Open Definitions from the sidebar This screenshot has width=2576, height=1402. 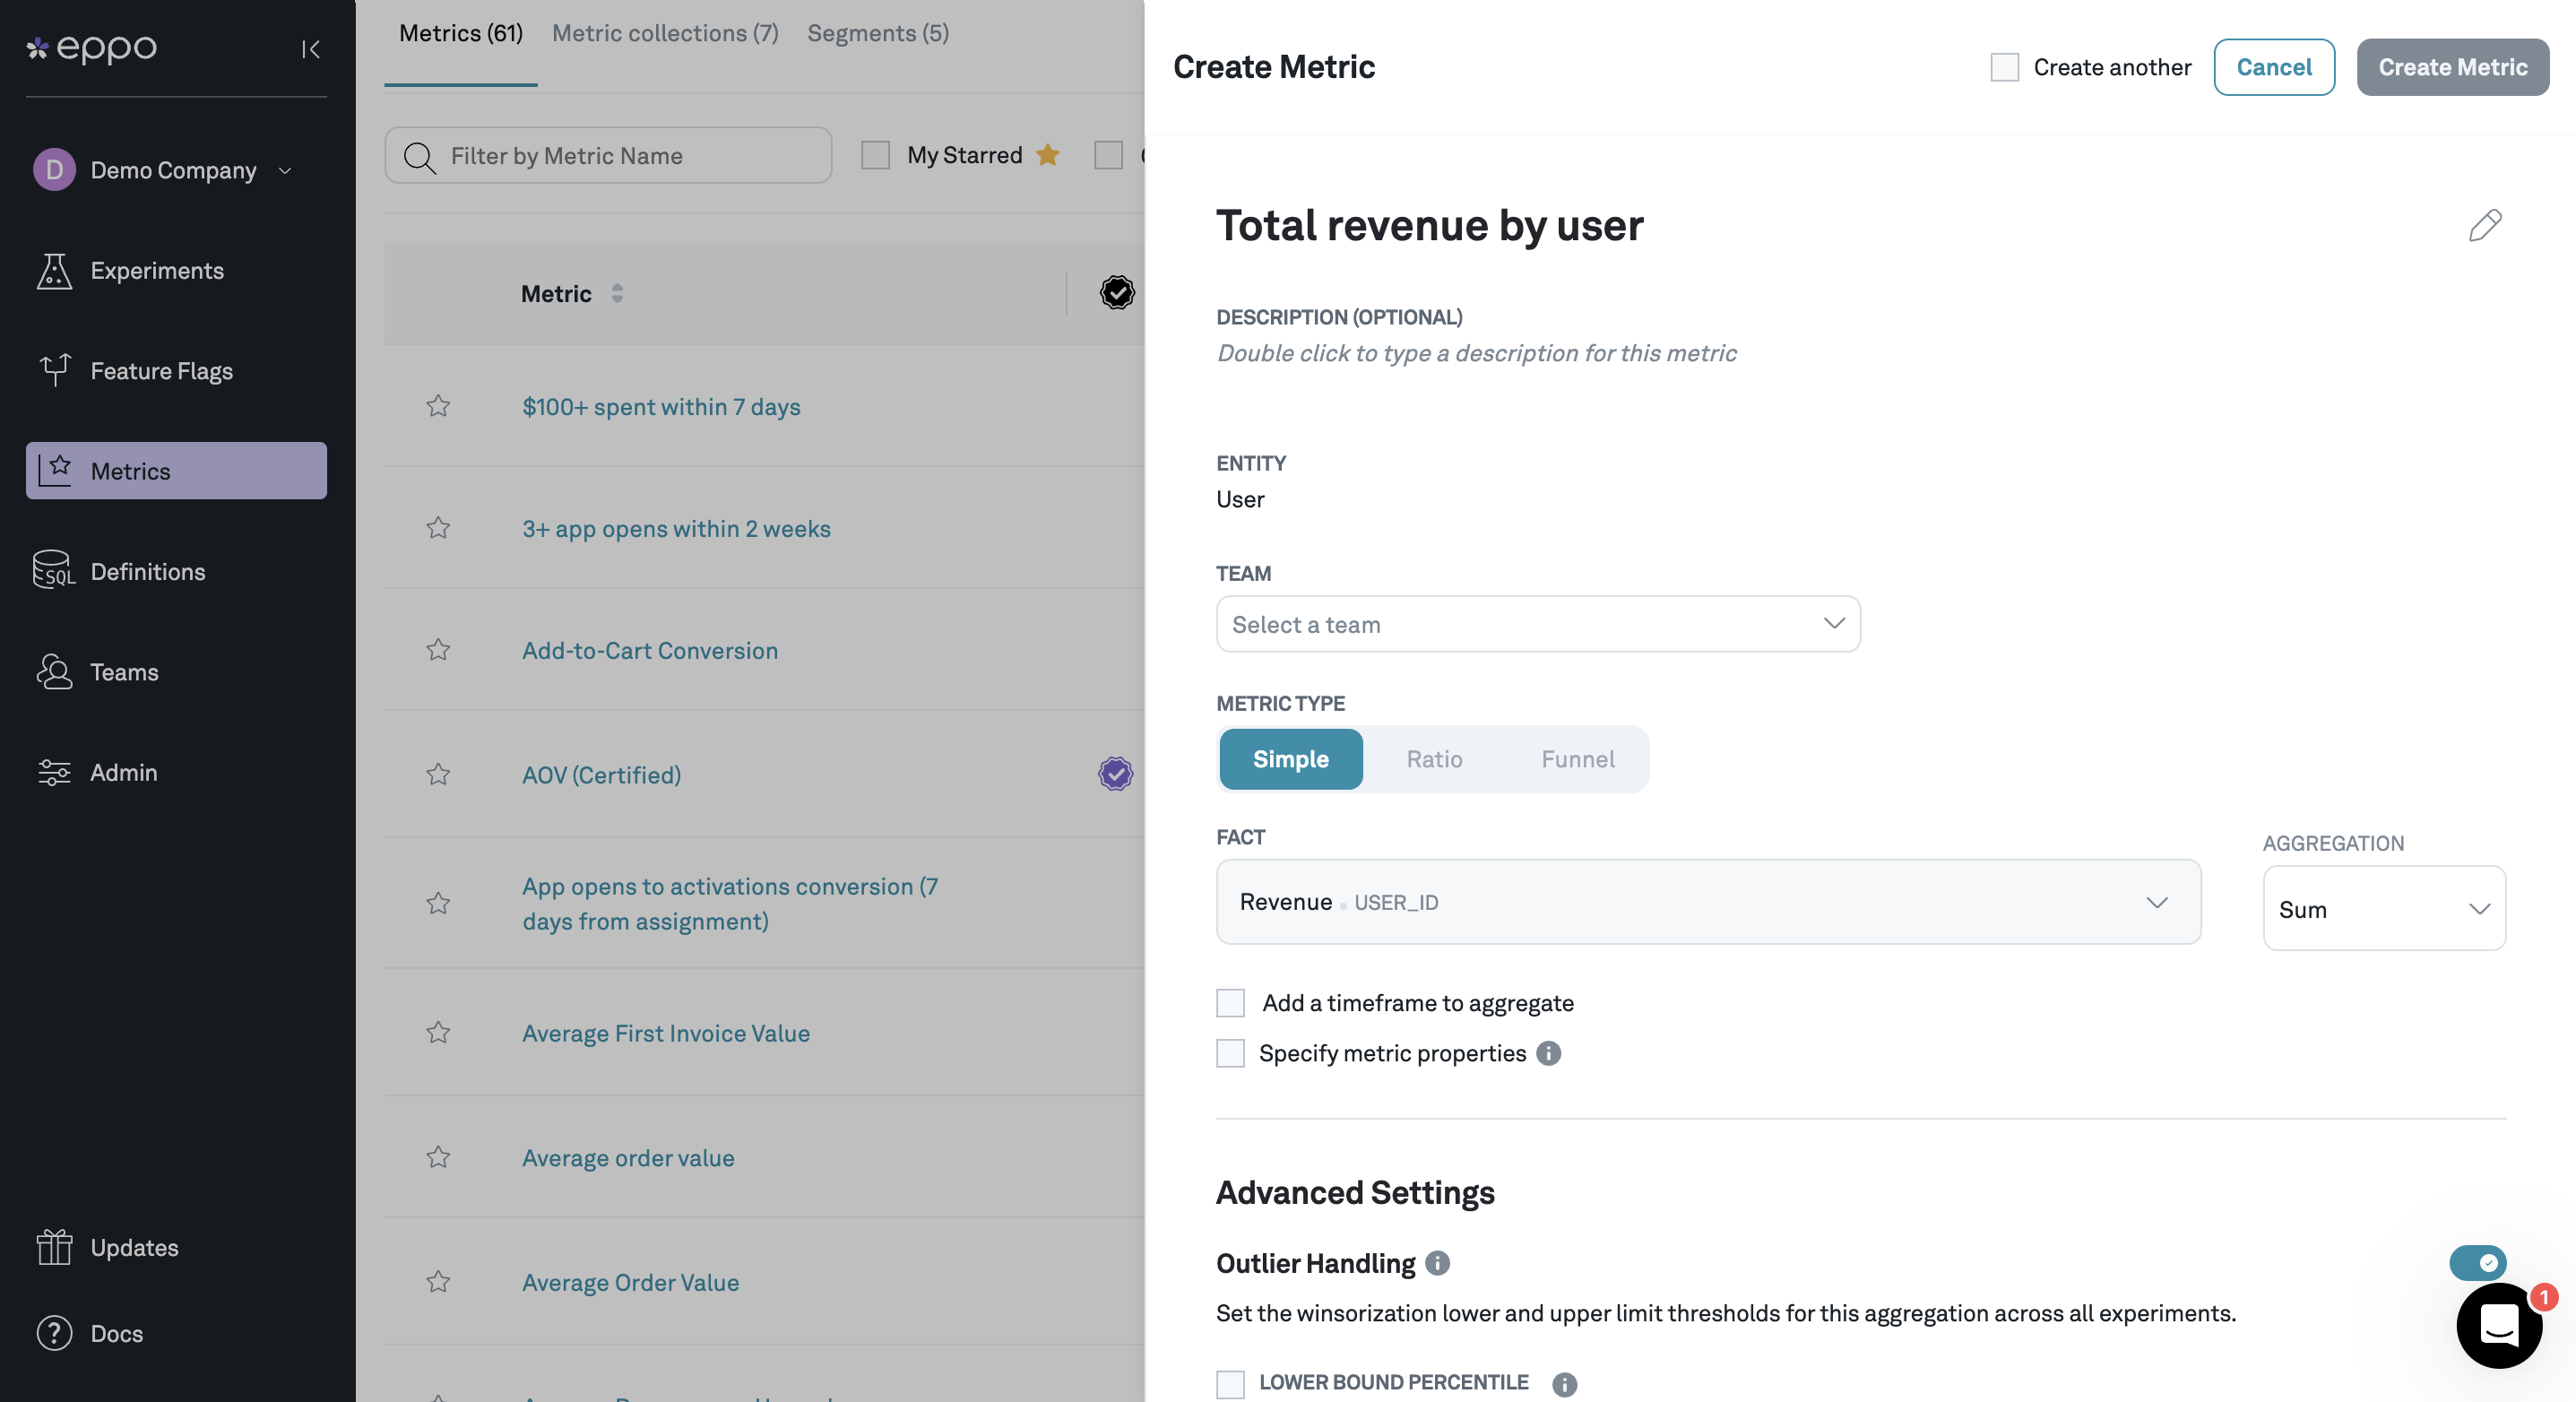pos(147,571)
